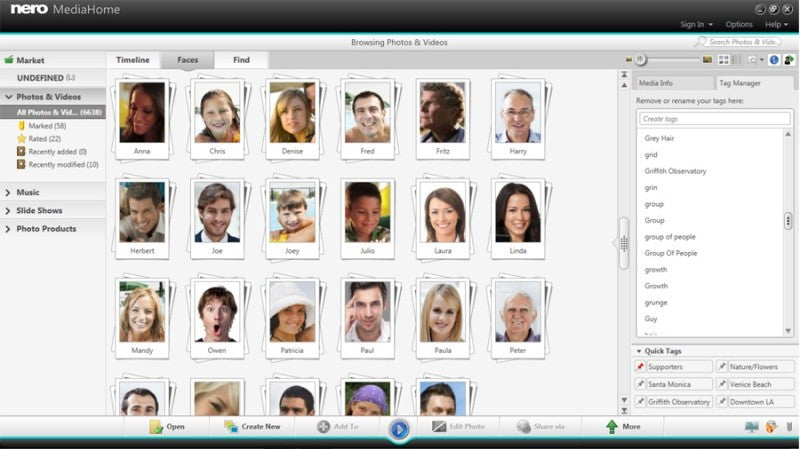Toggle pin on Supporters quick tag

tap(640, 366)
